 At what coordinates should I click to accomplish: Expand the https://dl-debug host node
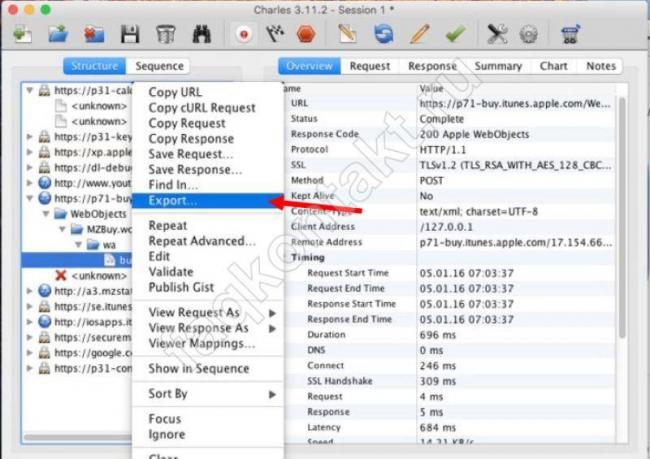point(29,168)
